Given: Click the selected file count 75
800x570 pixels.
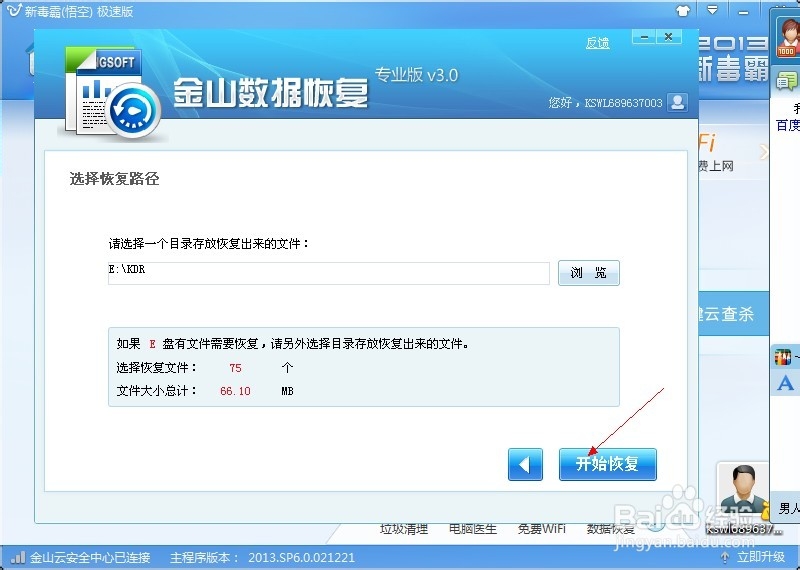Looking at the screenshot, I should (235, 368).
